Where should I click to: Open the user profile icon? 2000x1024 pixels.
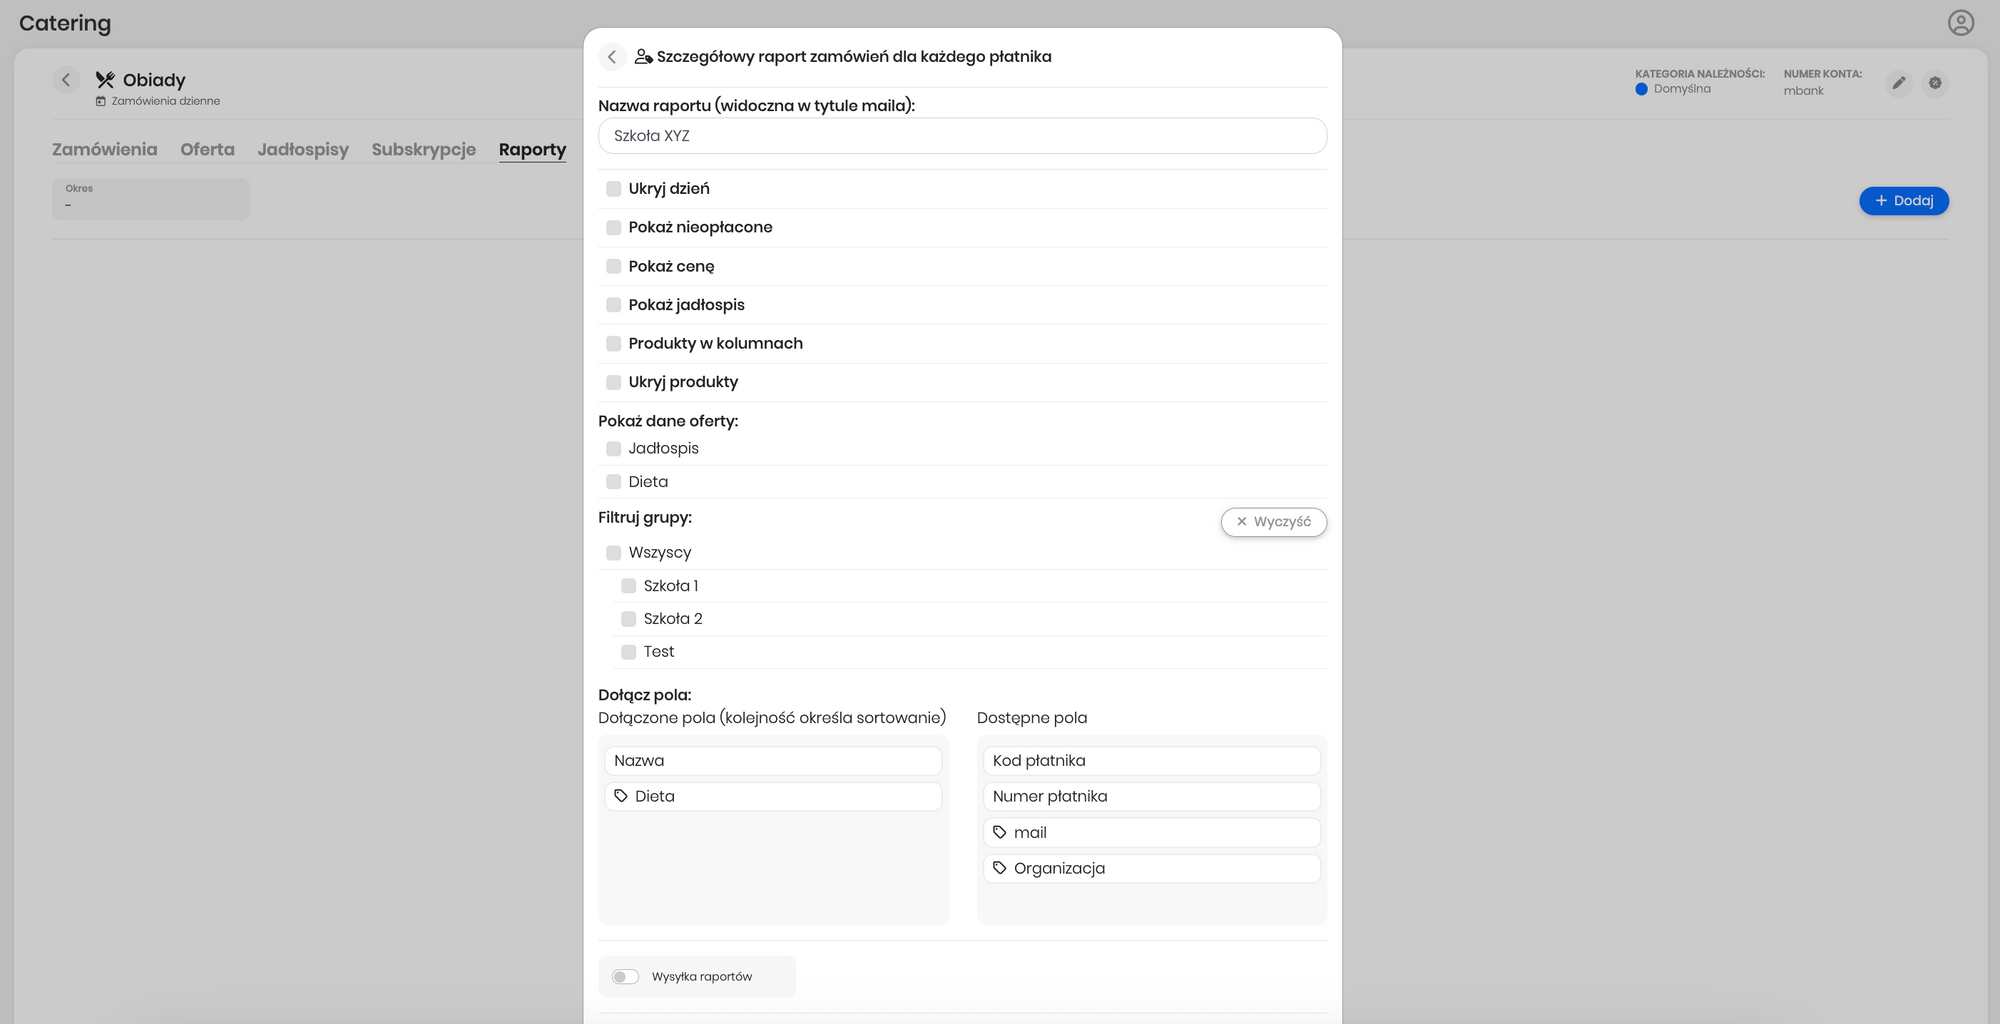click(x=1960, y=23)
